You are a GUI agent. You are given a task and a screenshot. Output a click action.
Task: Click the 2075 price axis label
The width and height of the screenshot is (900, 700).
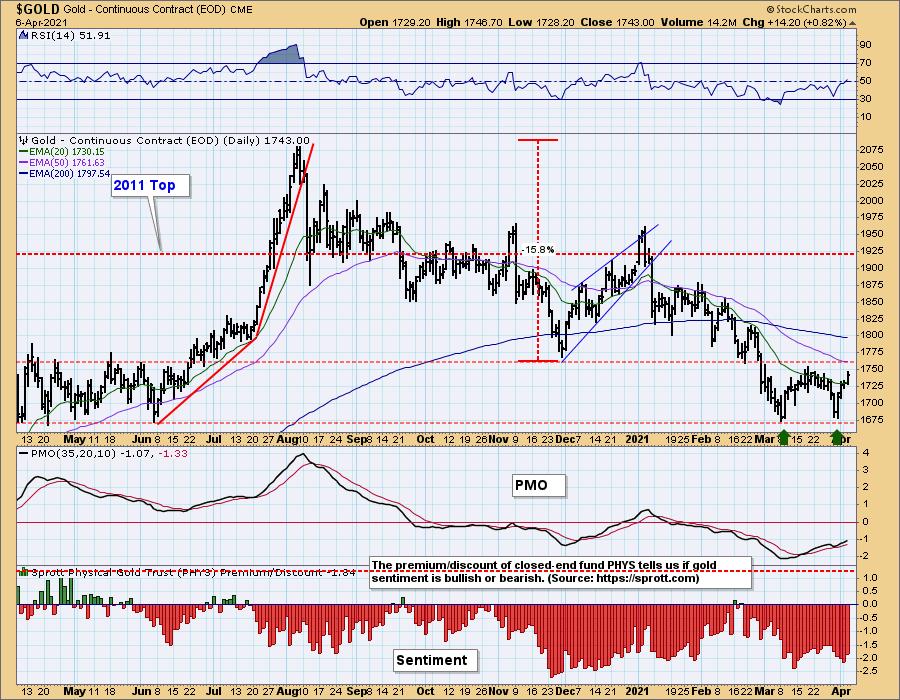tap(872, 150)
